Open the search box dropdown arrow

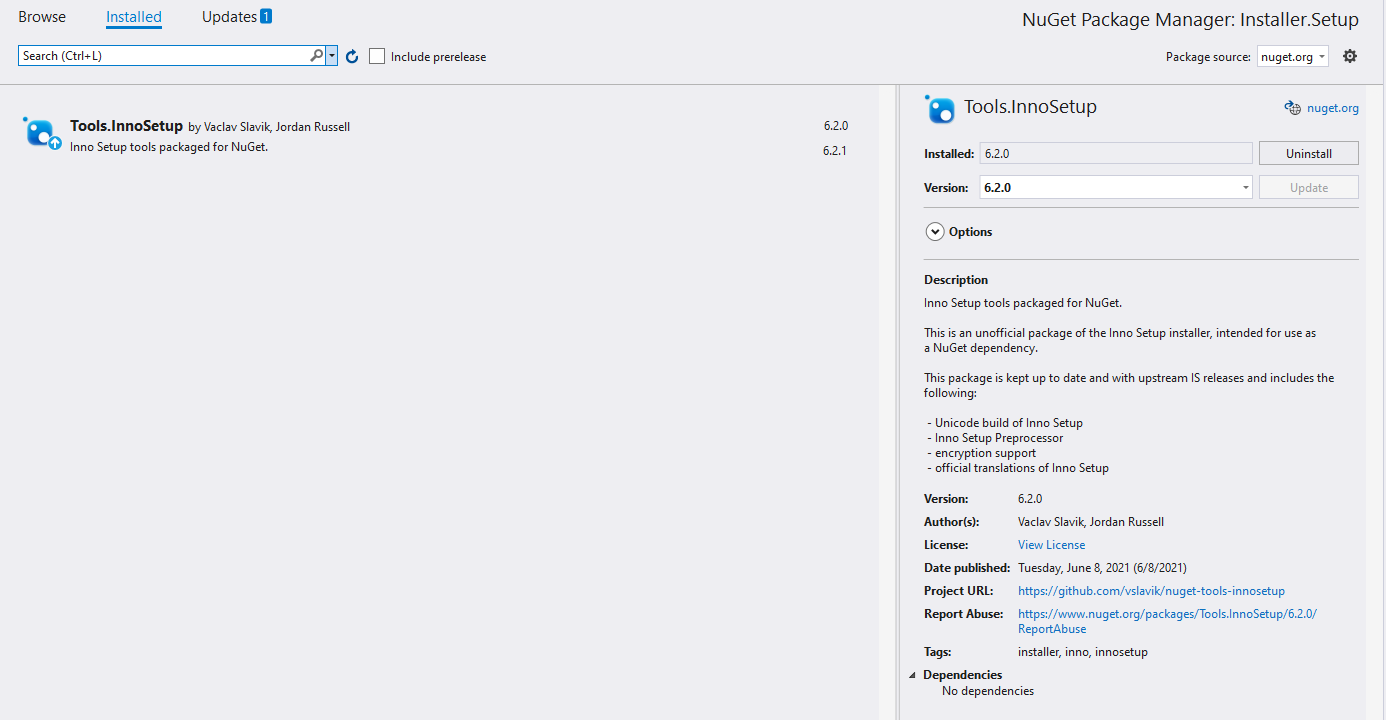(x=331, y=54)
